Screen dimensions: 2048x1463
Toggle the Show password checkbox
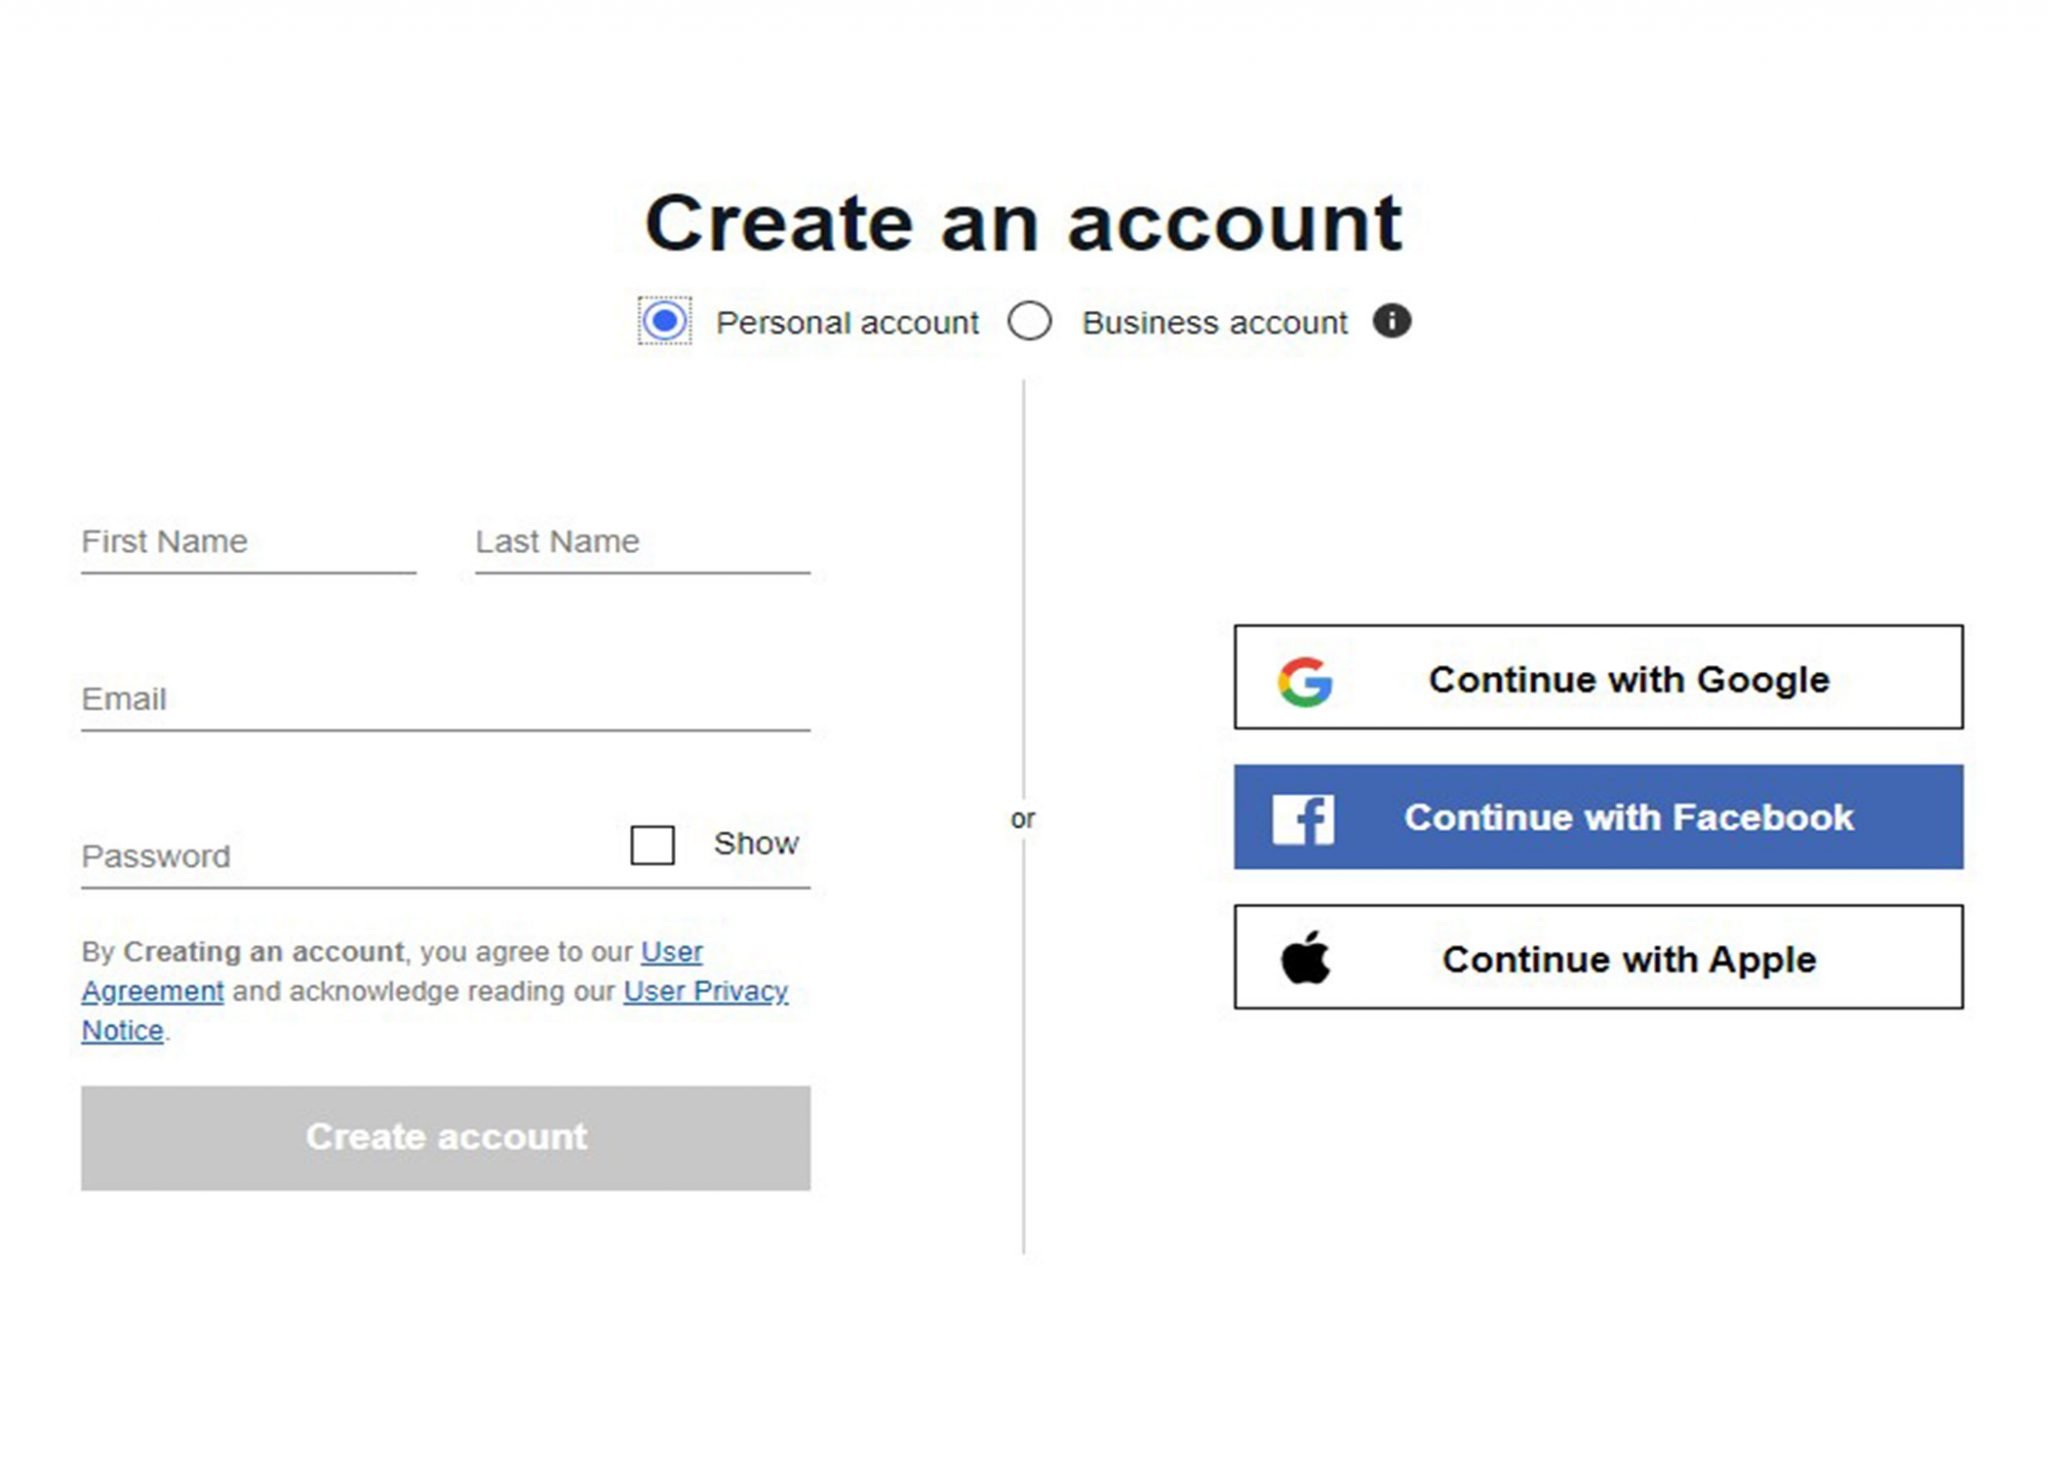pos(652,842)
